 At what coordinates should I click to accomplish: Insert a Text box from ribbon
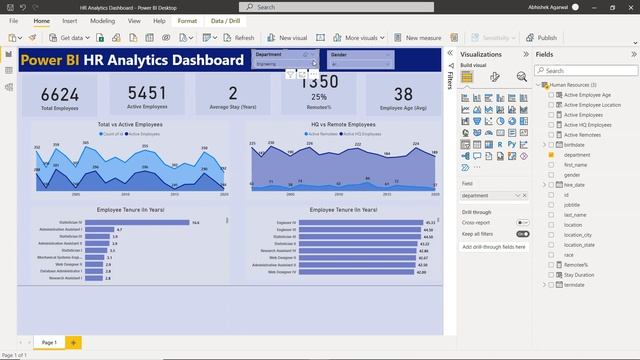pos(320,38)
